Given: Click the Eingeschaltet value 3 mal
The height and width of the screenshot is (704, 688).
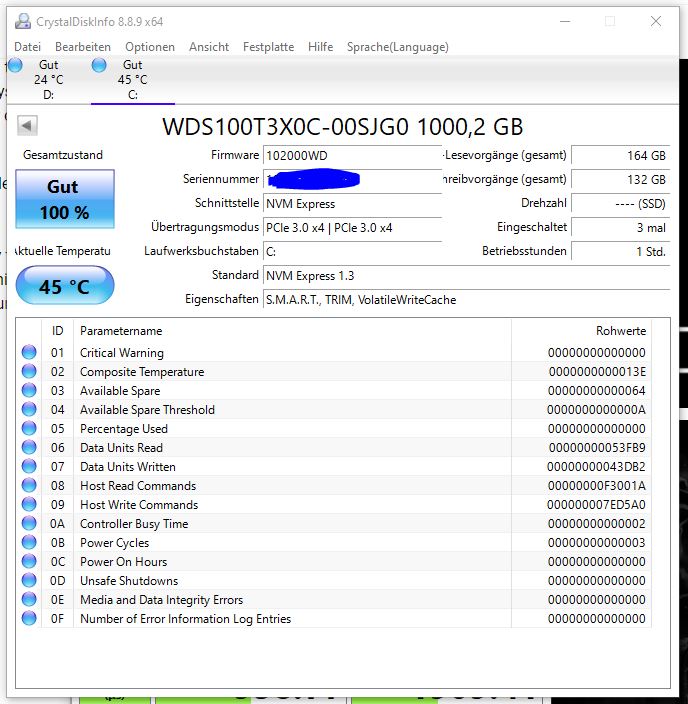Looking at the screenshot, I should coord(621,228).
